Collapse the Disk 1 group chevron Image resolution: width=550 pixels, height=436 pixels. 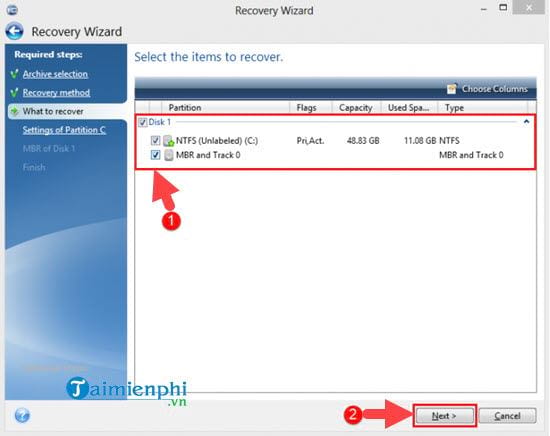point(526,122)
